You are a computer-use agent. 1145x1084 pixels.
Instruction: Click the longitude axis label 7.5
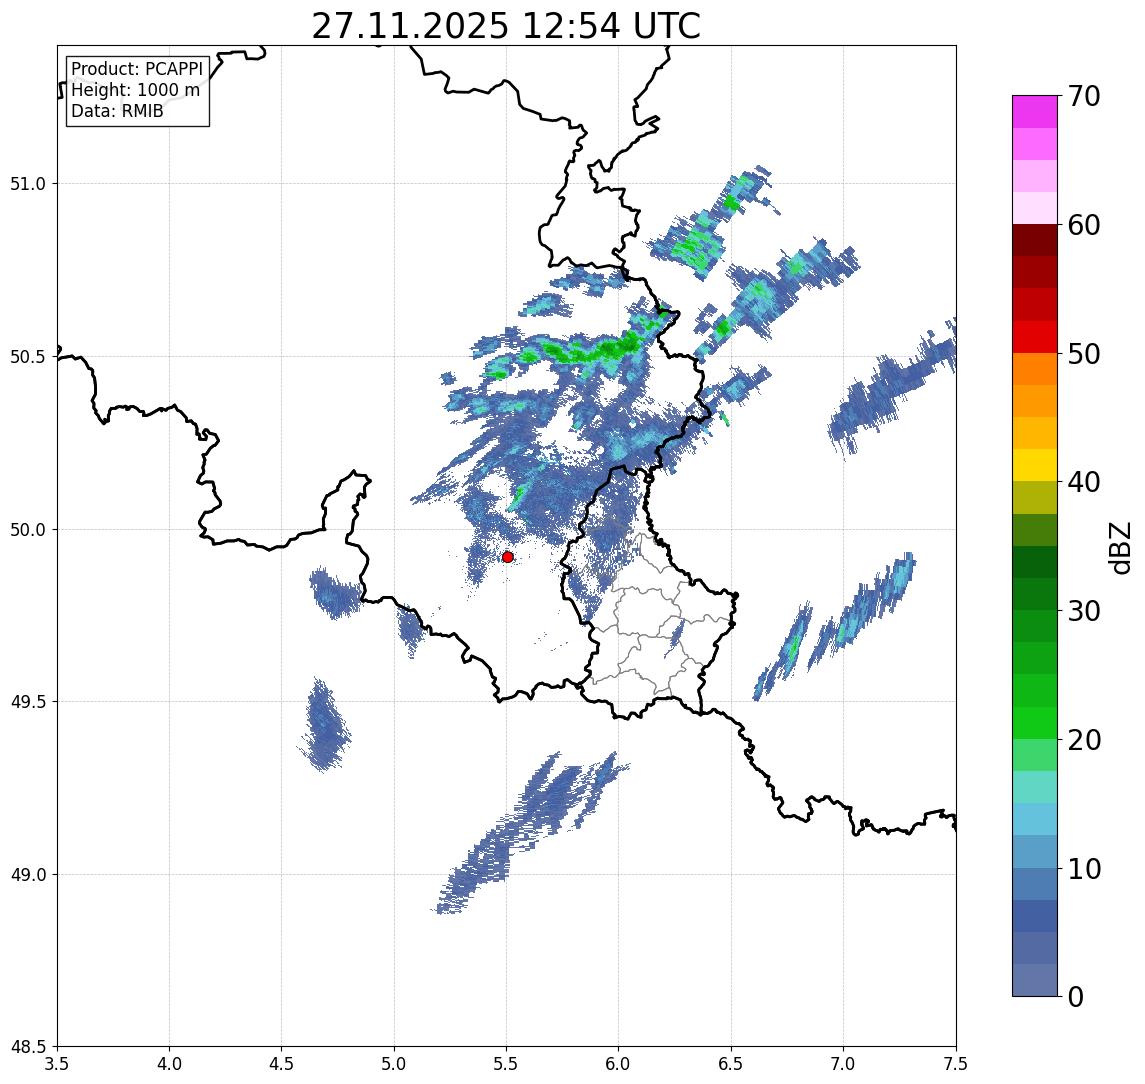coord(956,1064)
